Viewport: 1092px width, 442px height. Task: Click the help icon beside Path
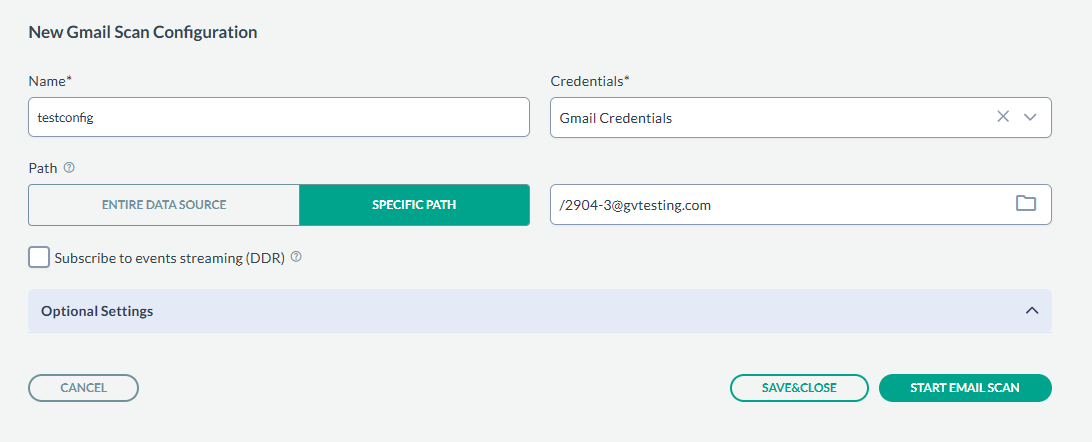point(69,168)
